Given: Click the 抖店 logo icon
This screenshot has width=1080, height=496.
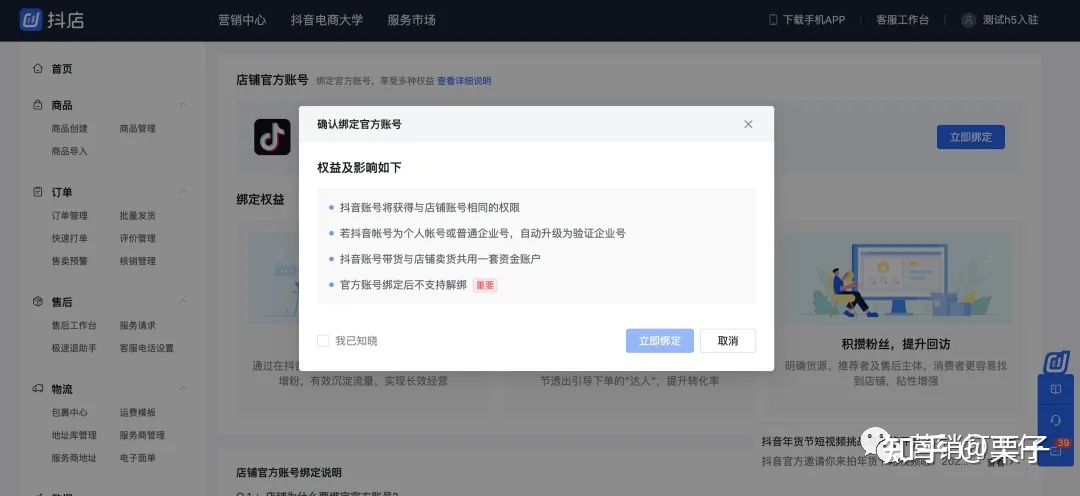Looking at the screenshot, I should (x=31, y=20).
